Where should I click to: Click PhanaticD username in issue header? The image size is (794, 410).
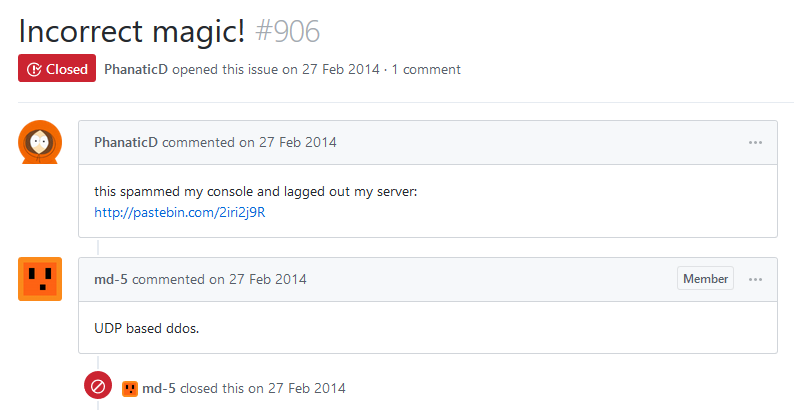pyautogui.click(x=136, y=69)
